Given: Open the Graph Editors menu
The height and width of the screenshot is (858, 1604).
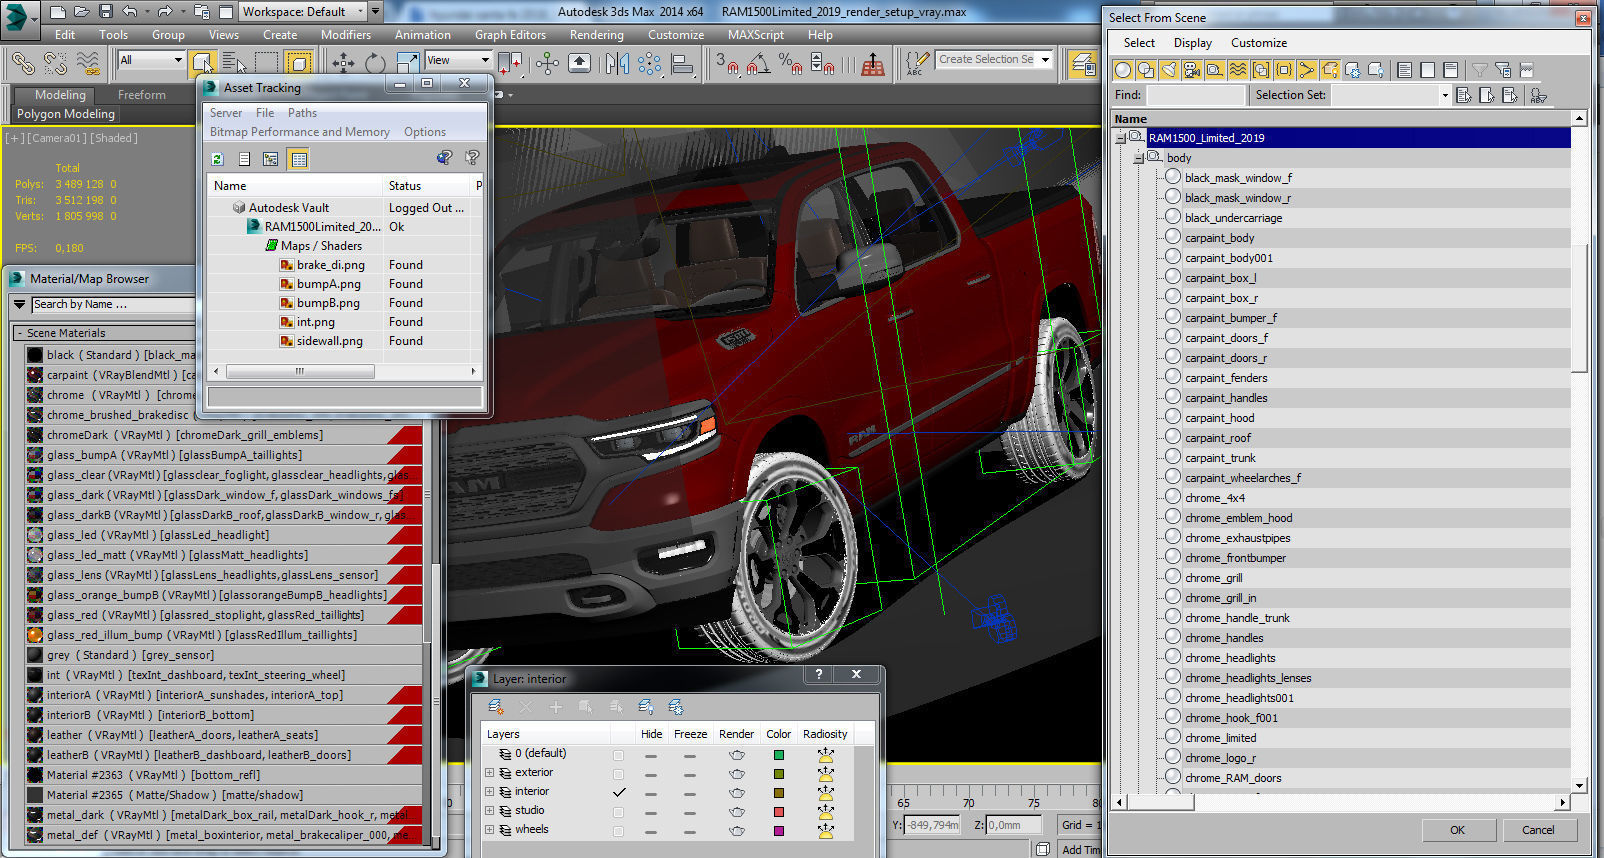Looking at the screenshot, I should tap(510, 35).
